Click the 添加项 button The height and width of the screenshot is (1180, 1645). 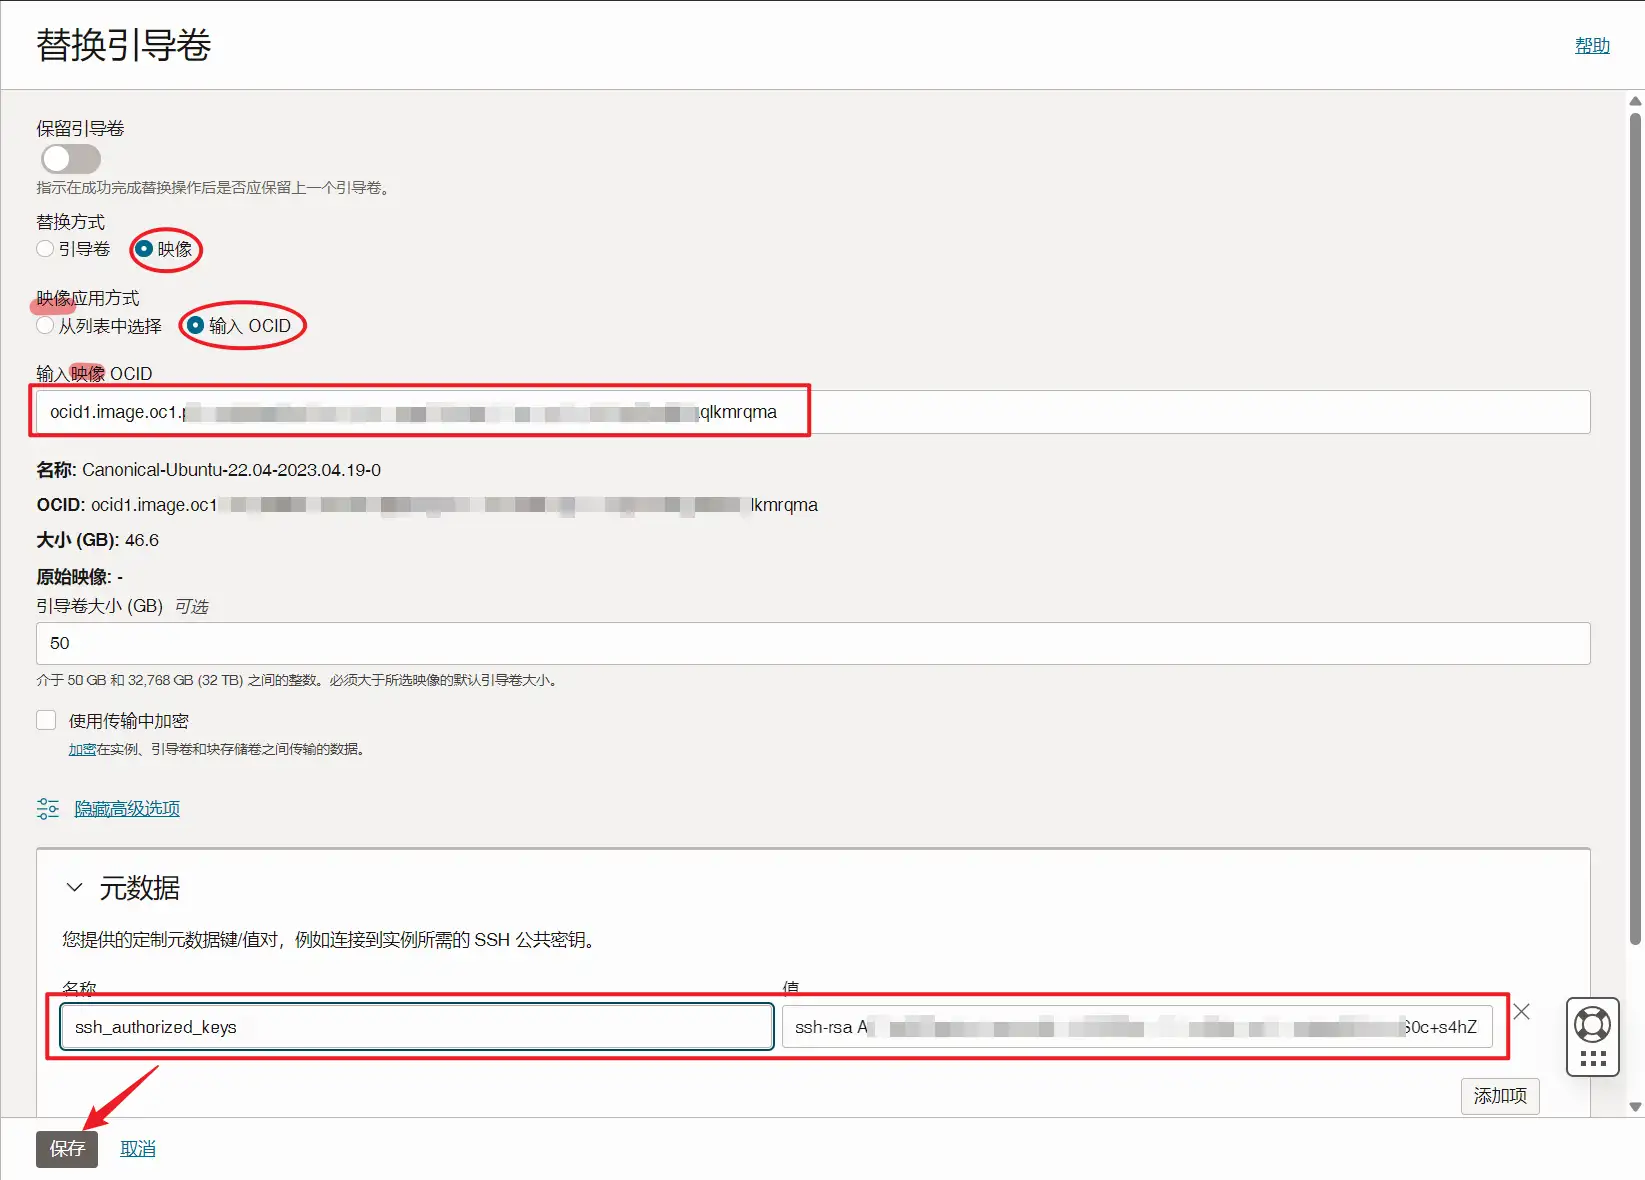pyautogui.click(x=1500, y=1096)
